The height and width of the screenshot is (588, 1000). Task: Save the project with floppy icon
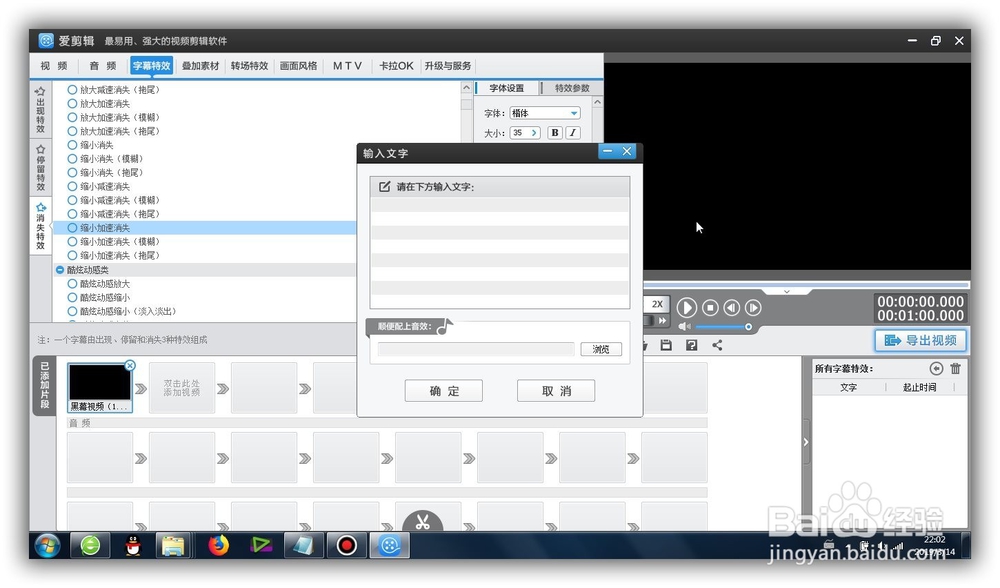tap(666, 345)
